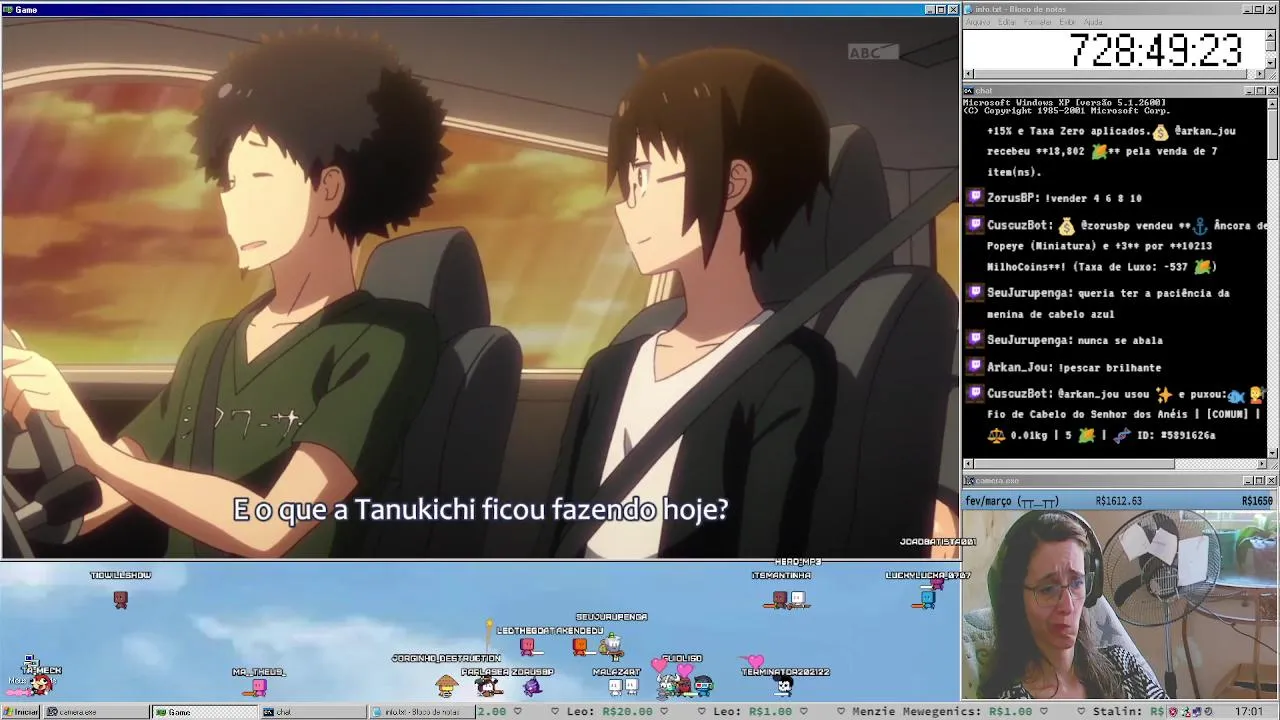Open the Editar menu in Bloco de notas
Image resolution: width=1280 pixels, height=720 pixels.
1006,22
